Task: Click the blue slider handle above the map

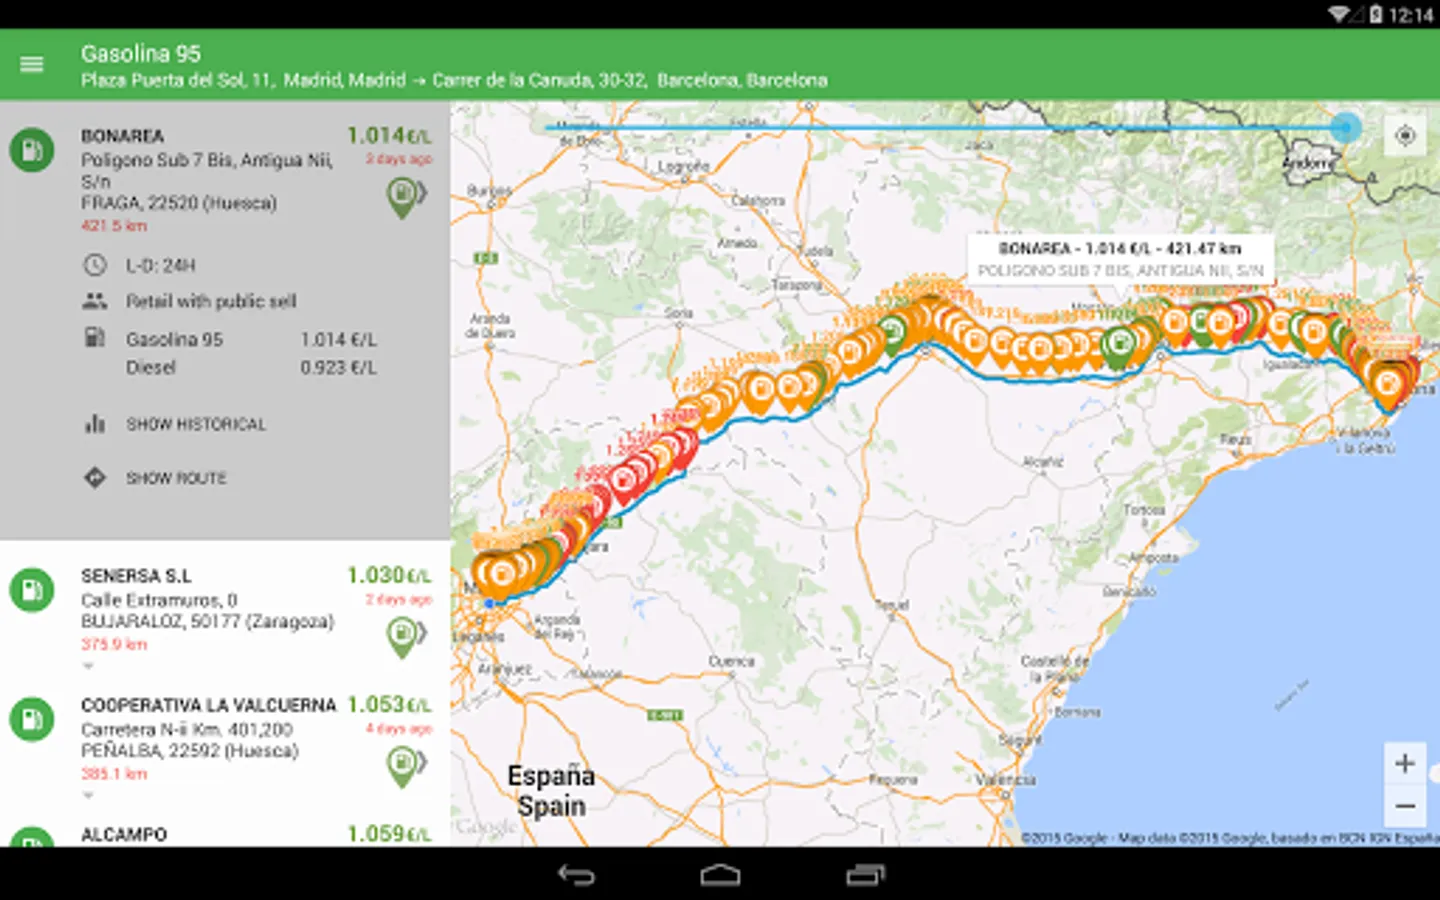Action: coord(1346,128)
